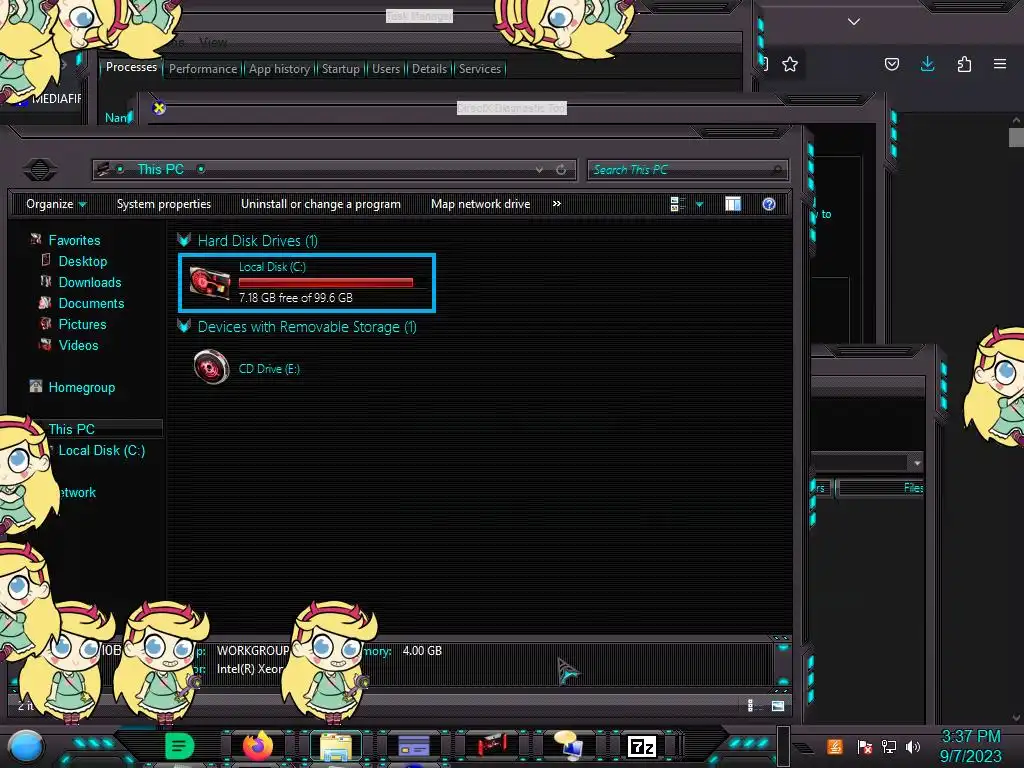This screenshot has height=768, width=1024.
Task: Expand the browser tab list chevron
Action: 854,22
